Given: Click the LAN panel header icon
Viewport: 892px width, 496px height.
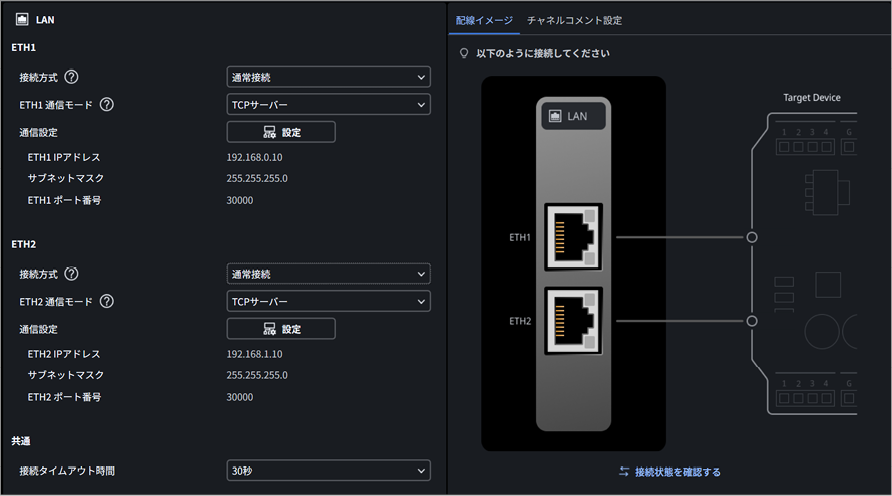Looking at the screenshot, I should pyautogui.click(x=22, y=20).
